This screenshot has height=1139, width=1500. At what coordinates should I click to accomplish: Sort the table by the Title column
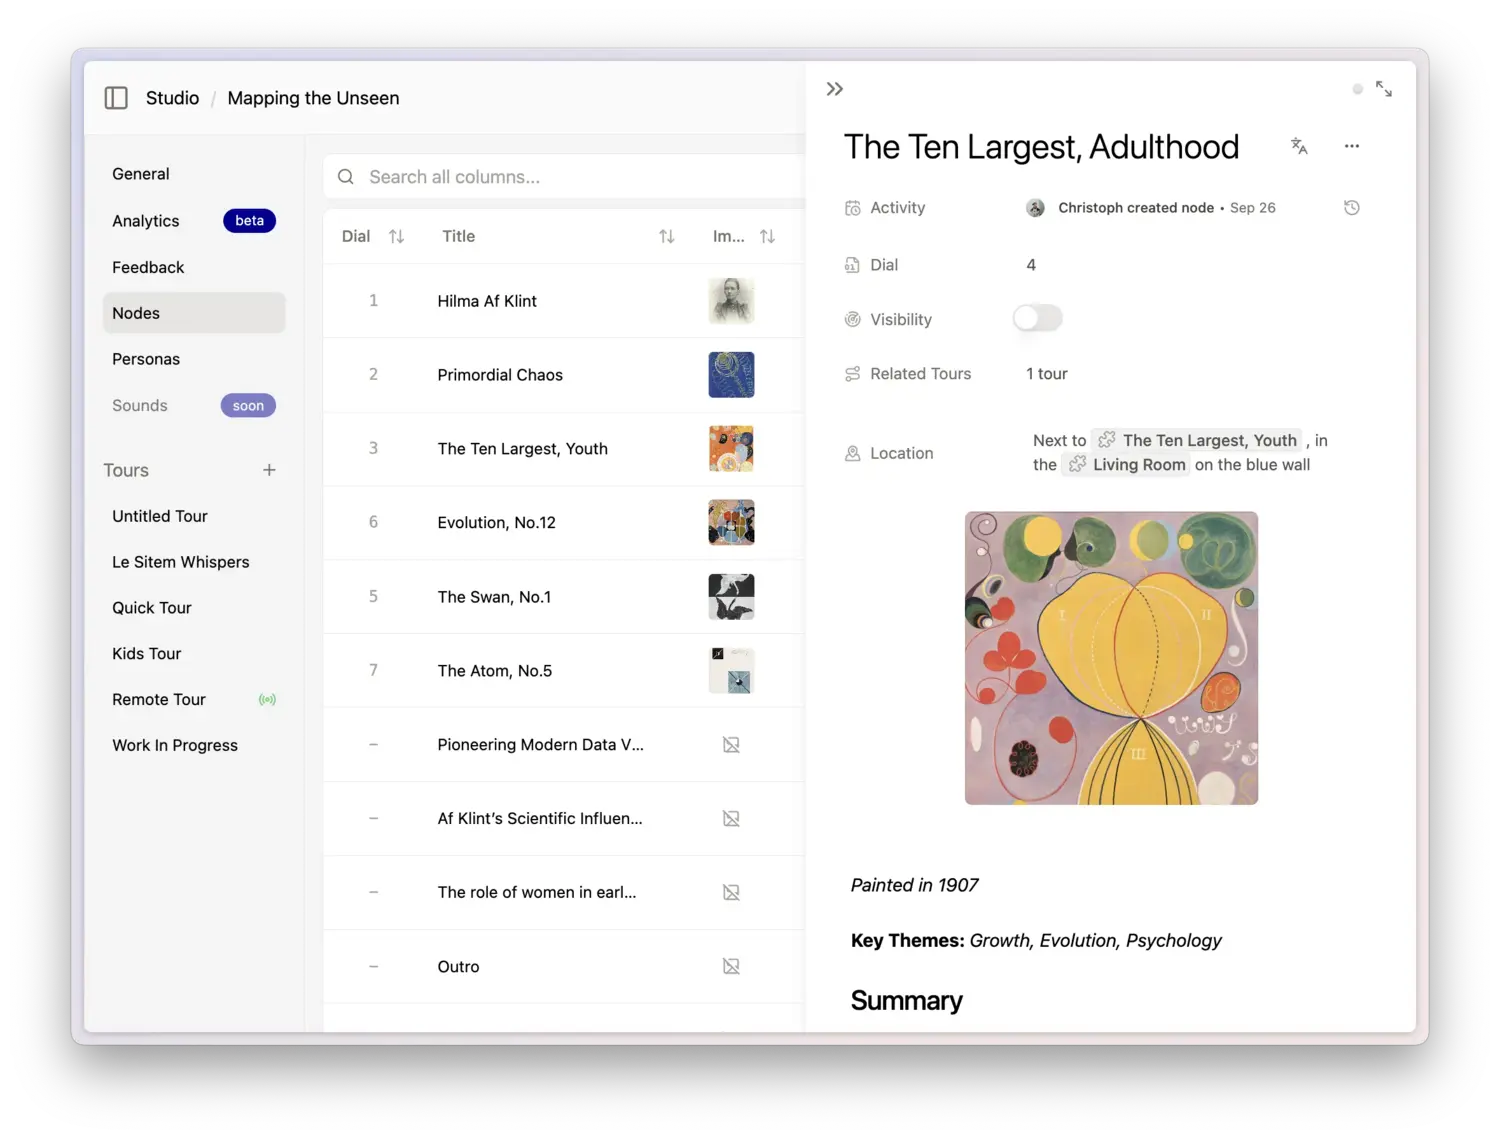pyautogui.click(x=666, y=236)
